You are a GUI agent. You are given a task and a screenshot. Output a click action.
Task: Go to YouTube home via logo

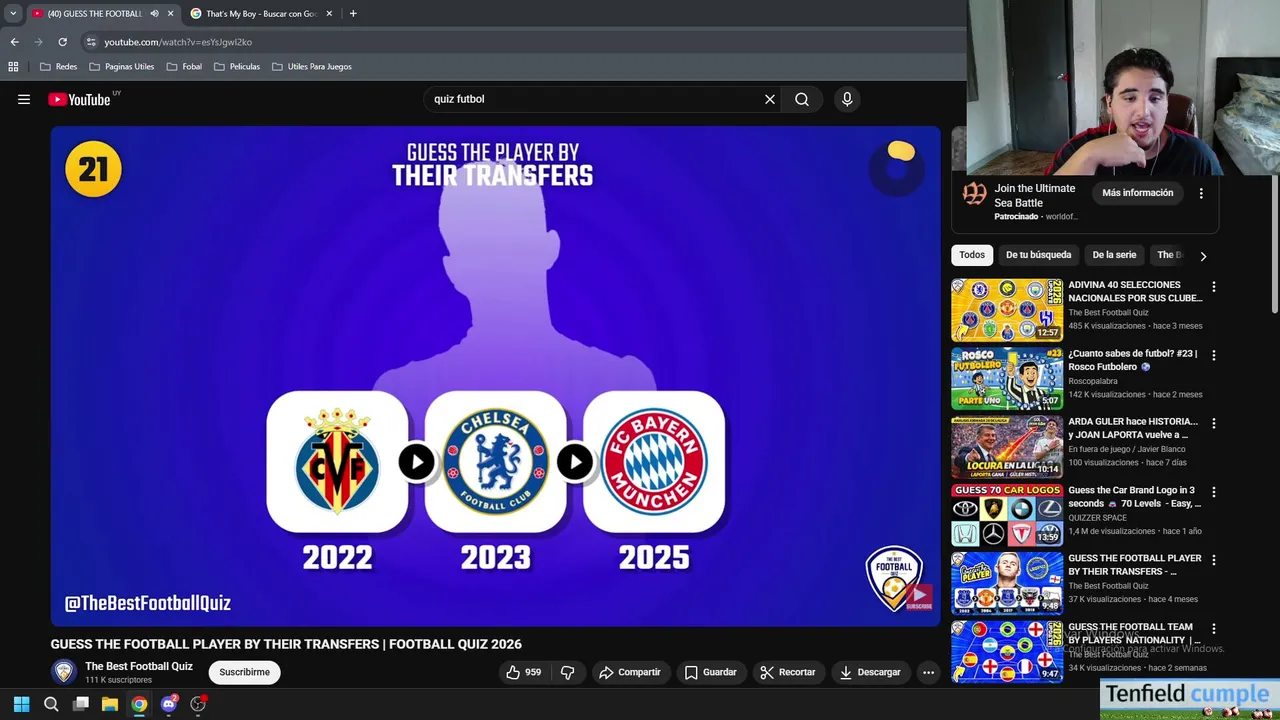tap(79, 99)
